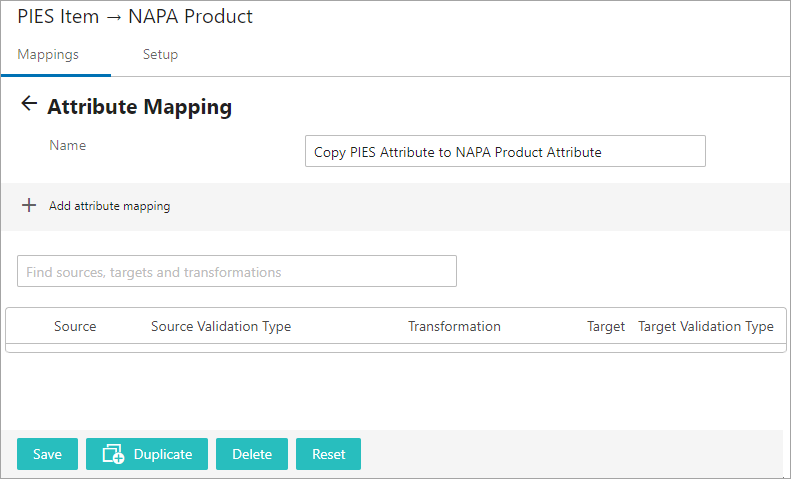Click the duplicate icon on Duplicate button
Viewport: 791px width, 479px height.
(114, 454)
